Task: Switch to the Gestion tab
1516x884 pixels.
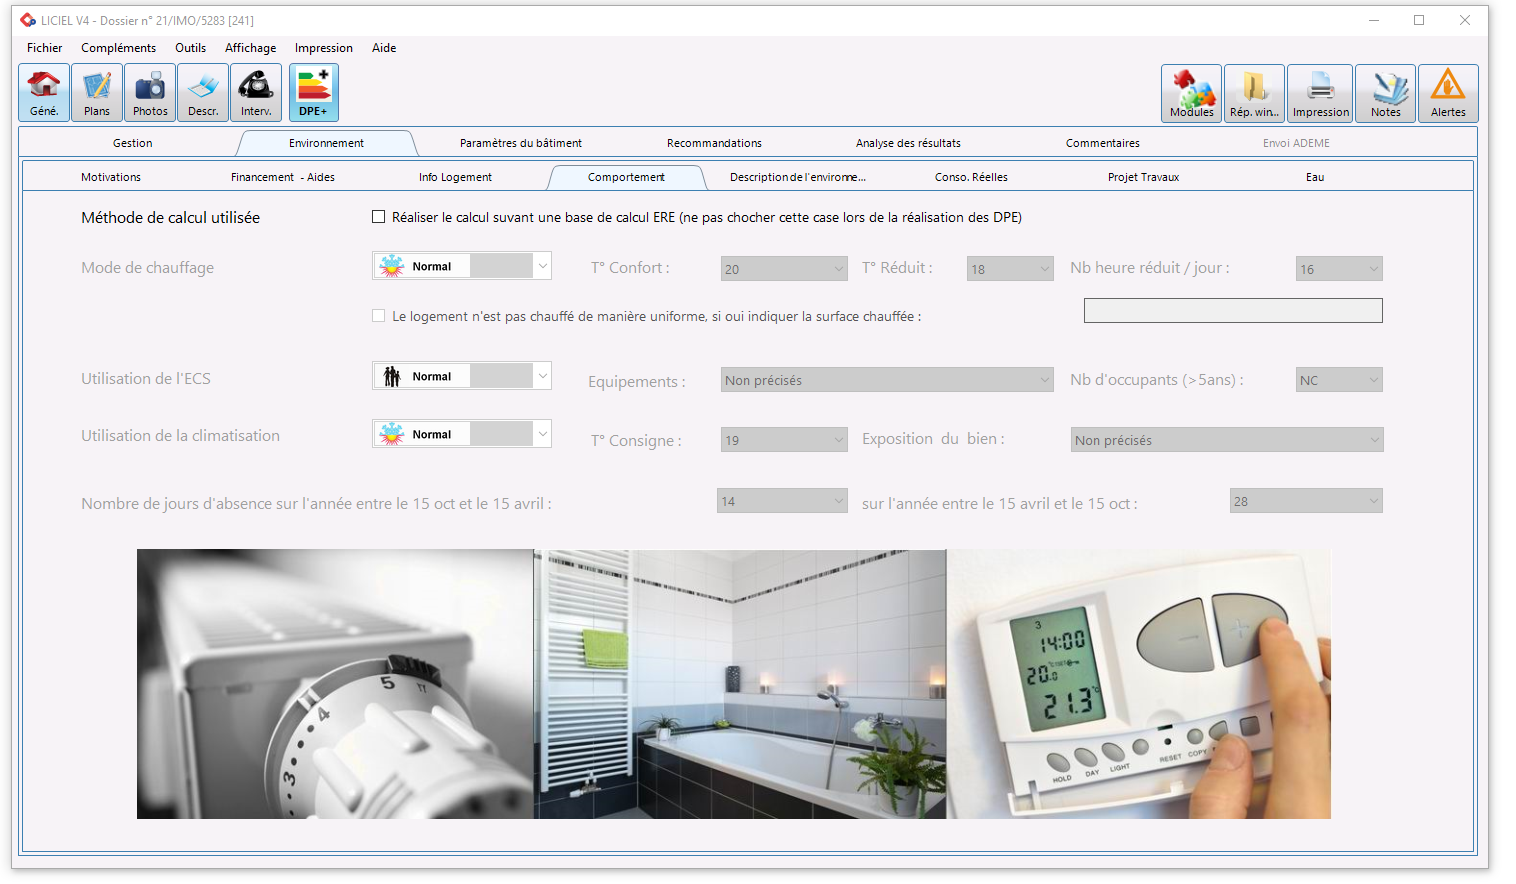Action: [133, 143]
